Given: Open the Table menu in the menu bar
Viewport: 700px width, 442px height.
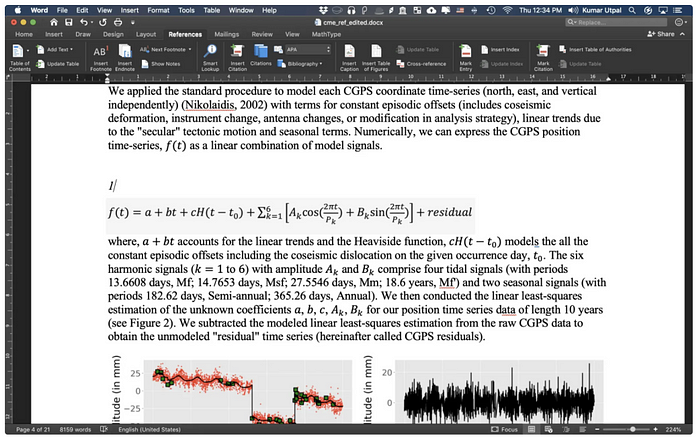Looking at the screenshot, I should 212,10.
